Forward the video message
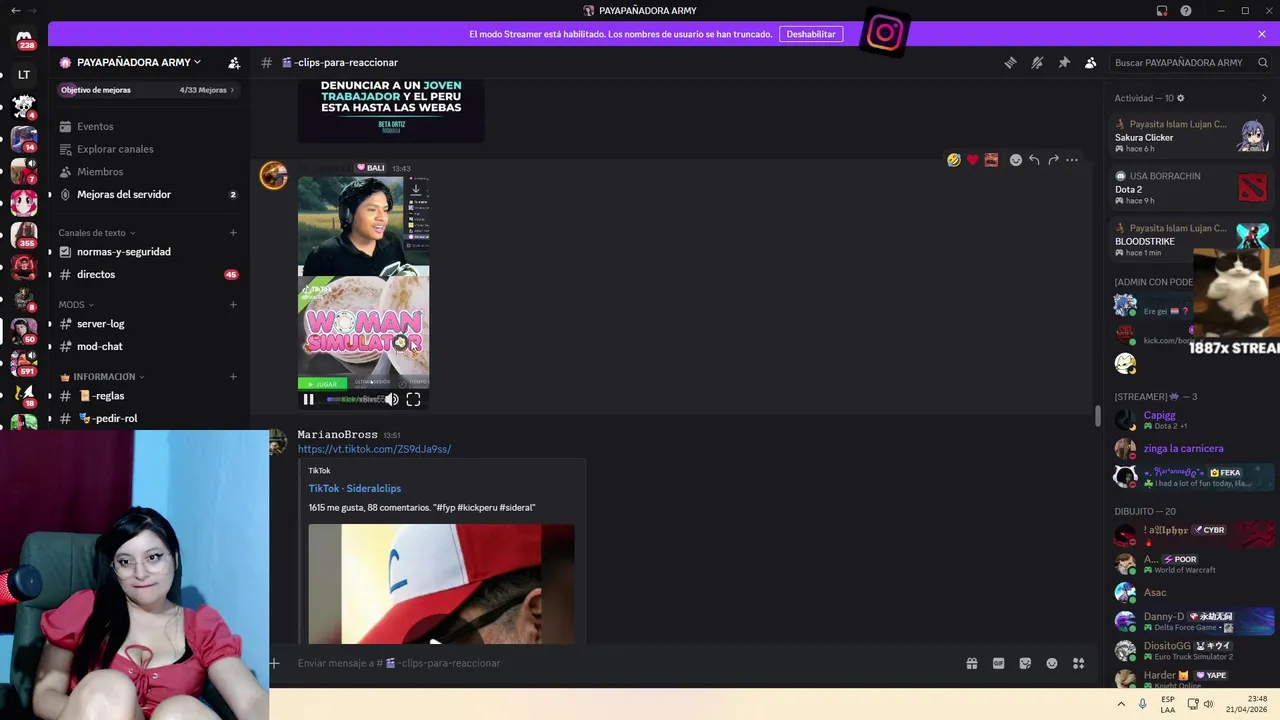 click(x=1053, y=160)
